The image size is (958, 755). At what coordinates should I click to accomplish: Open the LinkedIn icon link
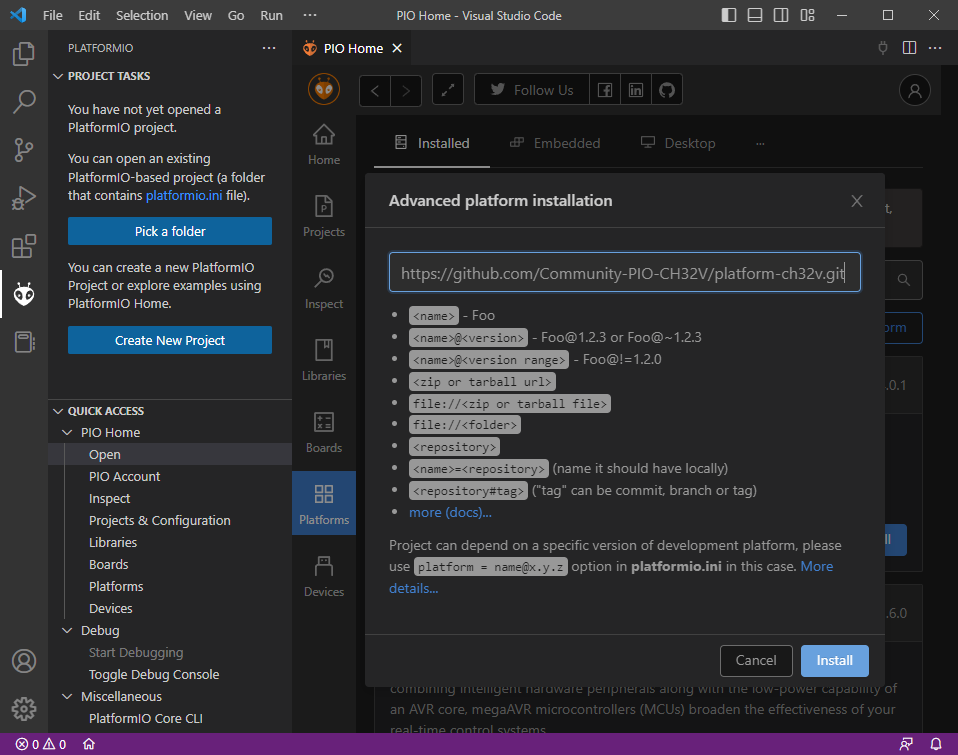tap(636, 90)
